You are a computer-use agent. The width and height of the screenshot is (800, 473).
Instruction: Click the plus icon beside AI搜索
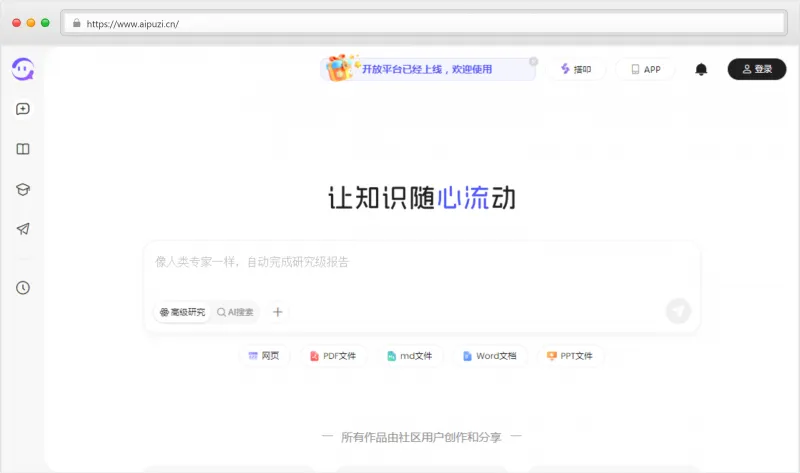click(278, 312)
